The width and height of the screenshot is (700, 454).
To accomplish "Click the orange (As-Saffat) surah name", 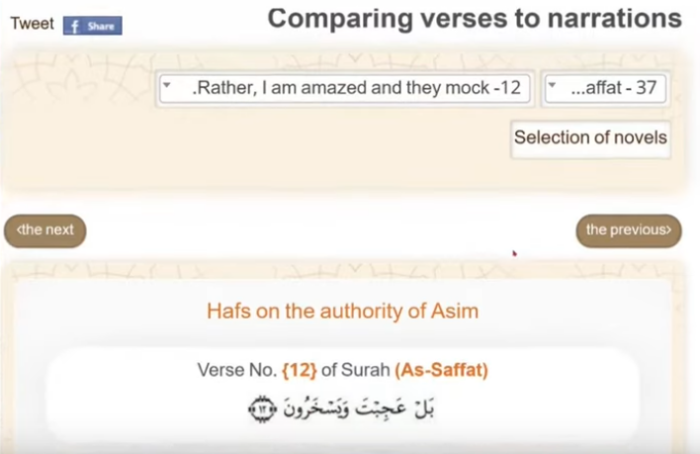I will (x=442, y=370).
